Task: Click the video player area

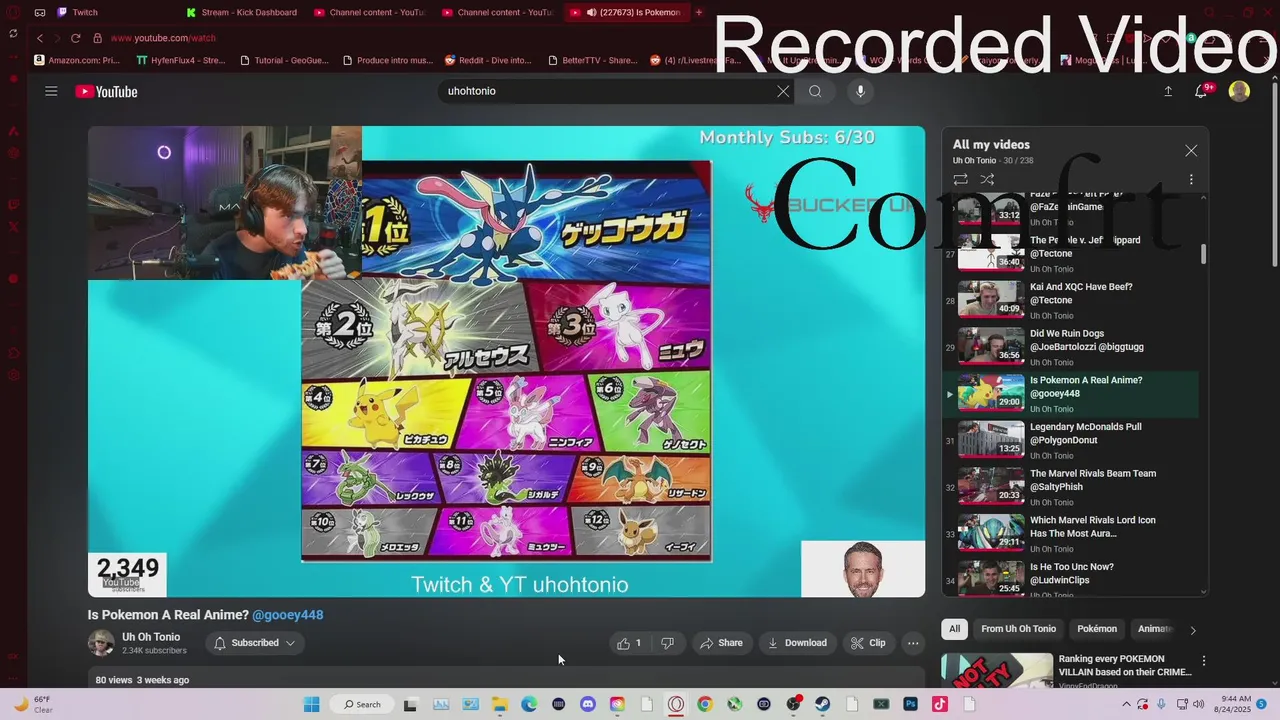Action: (506, 361)
